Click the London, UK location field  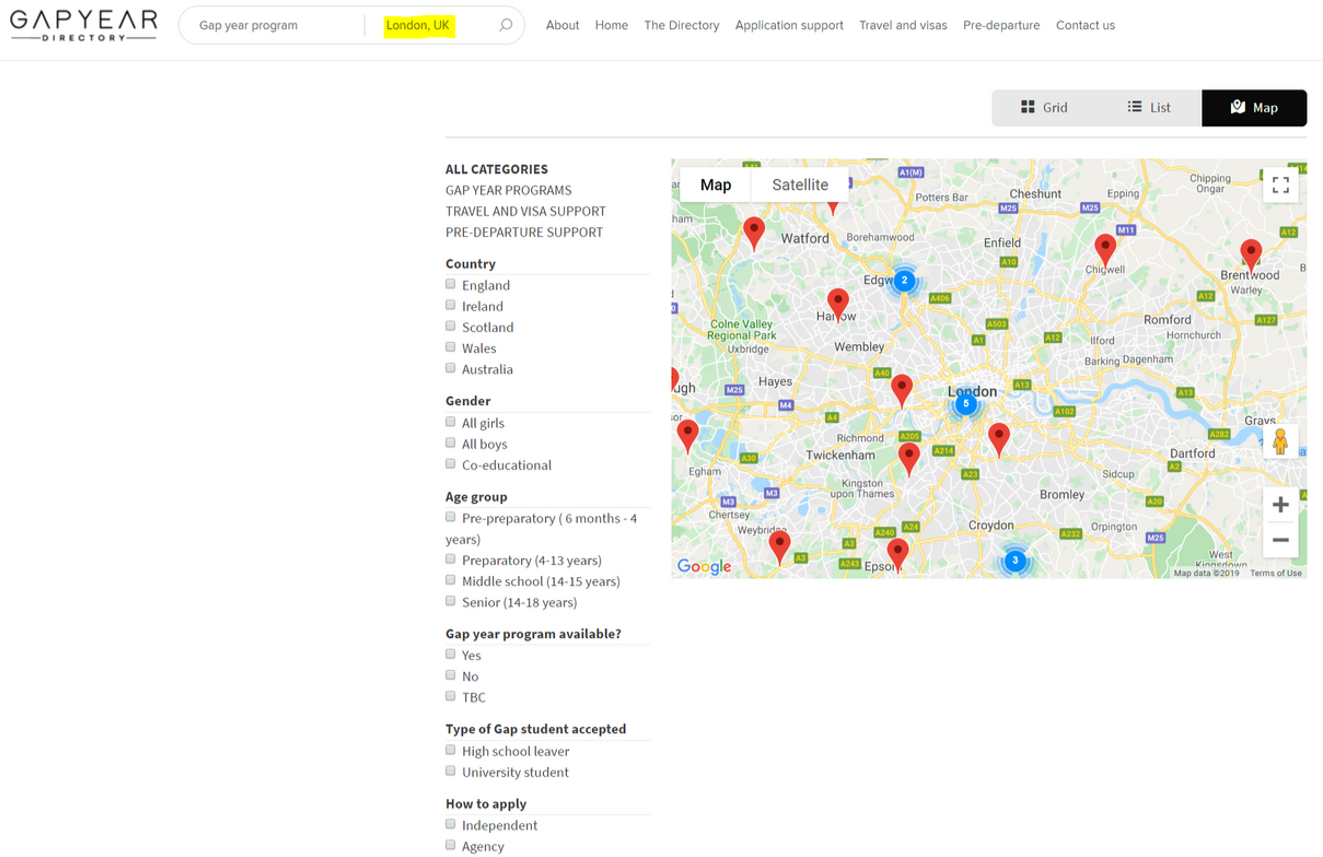tap(419, 26)
